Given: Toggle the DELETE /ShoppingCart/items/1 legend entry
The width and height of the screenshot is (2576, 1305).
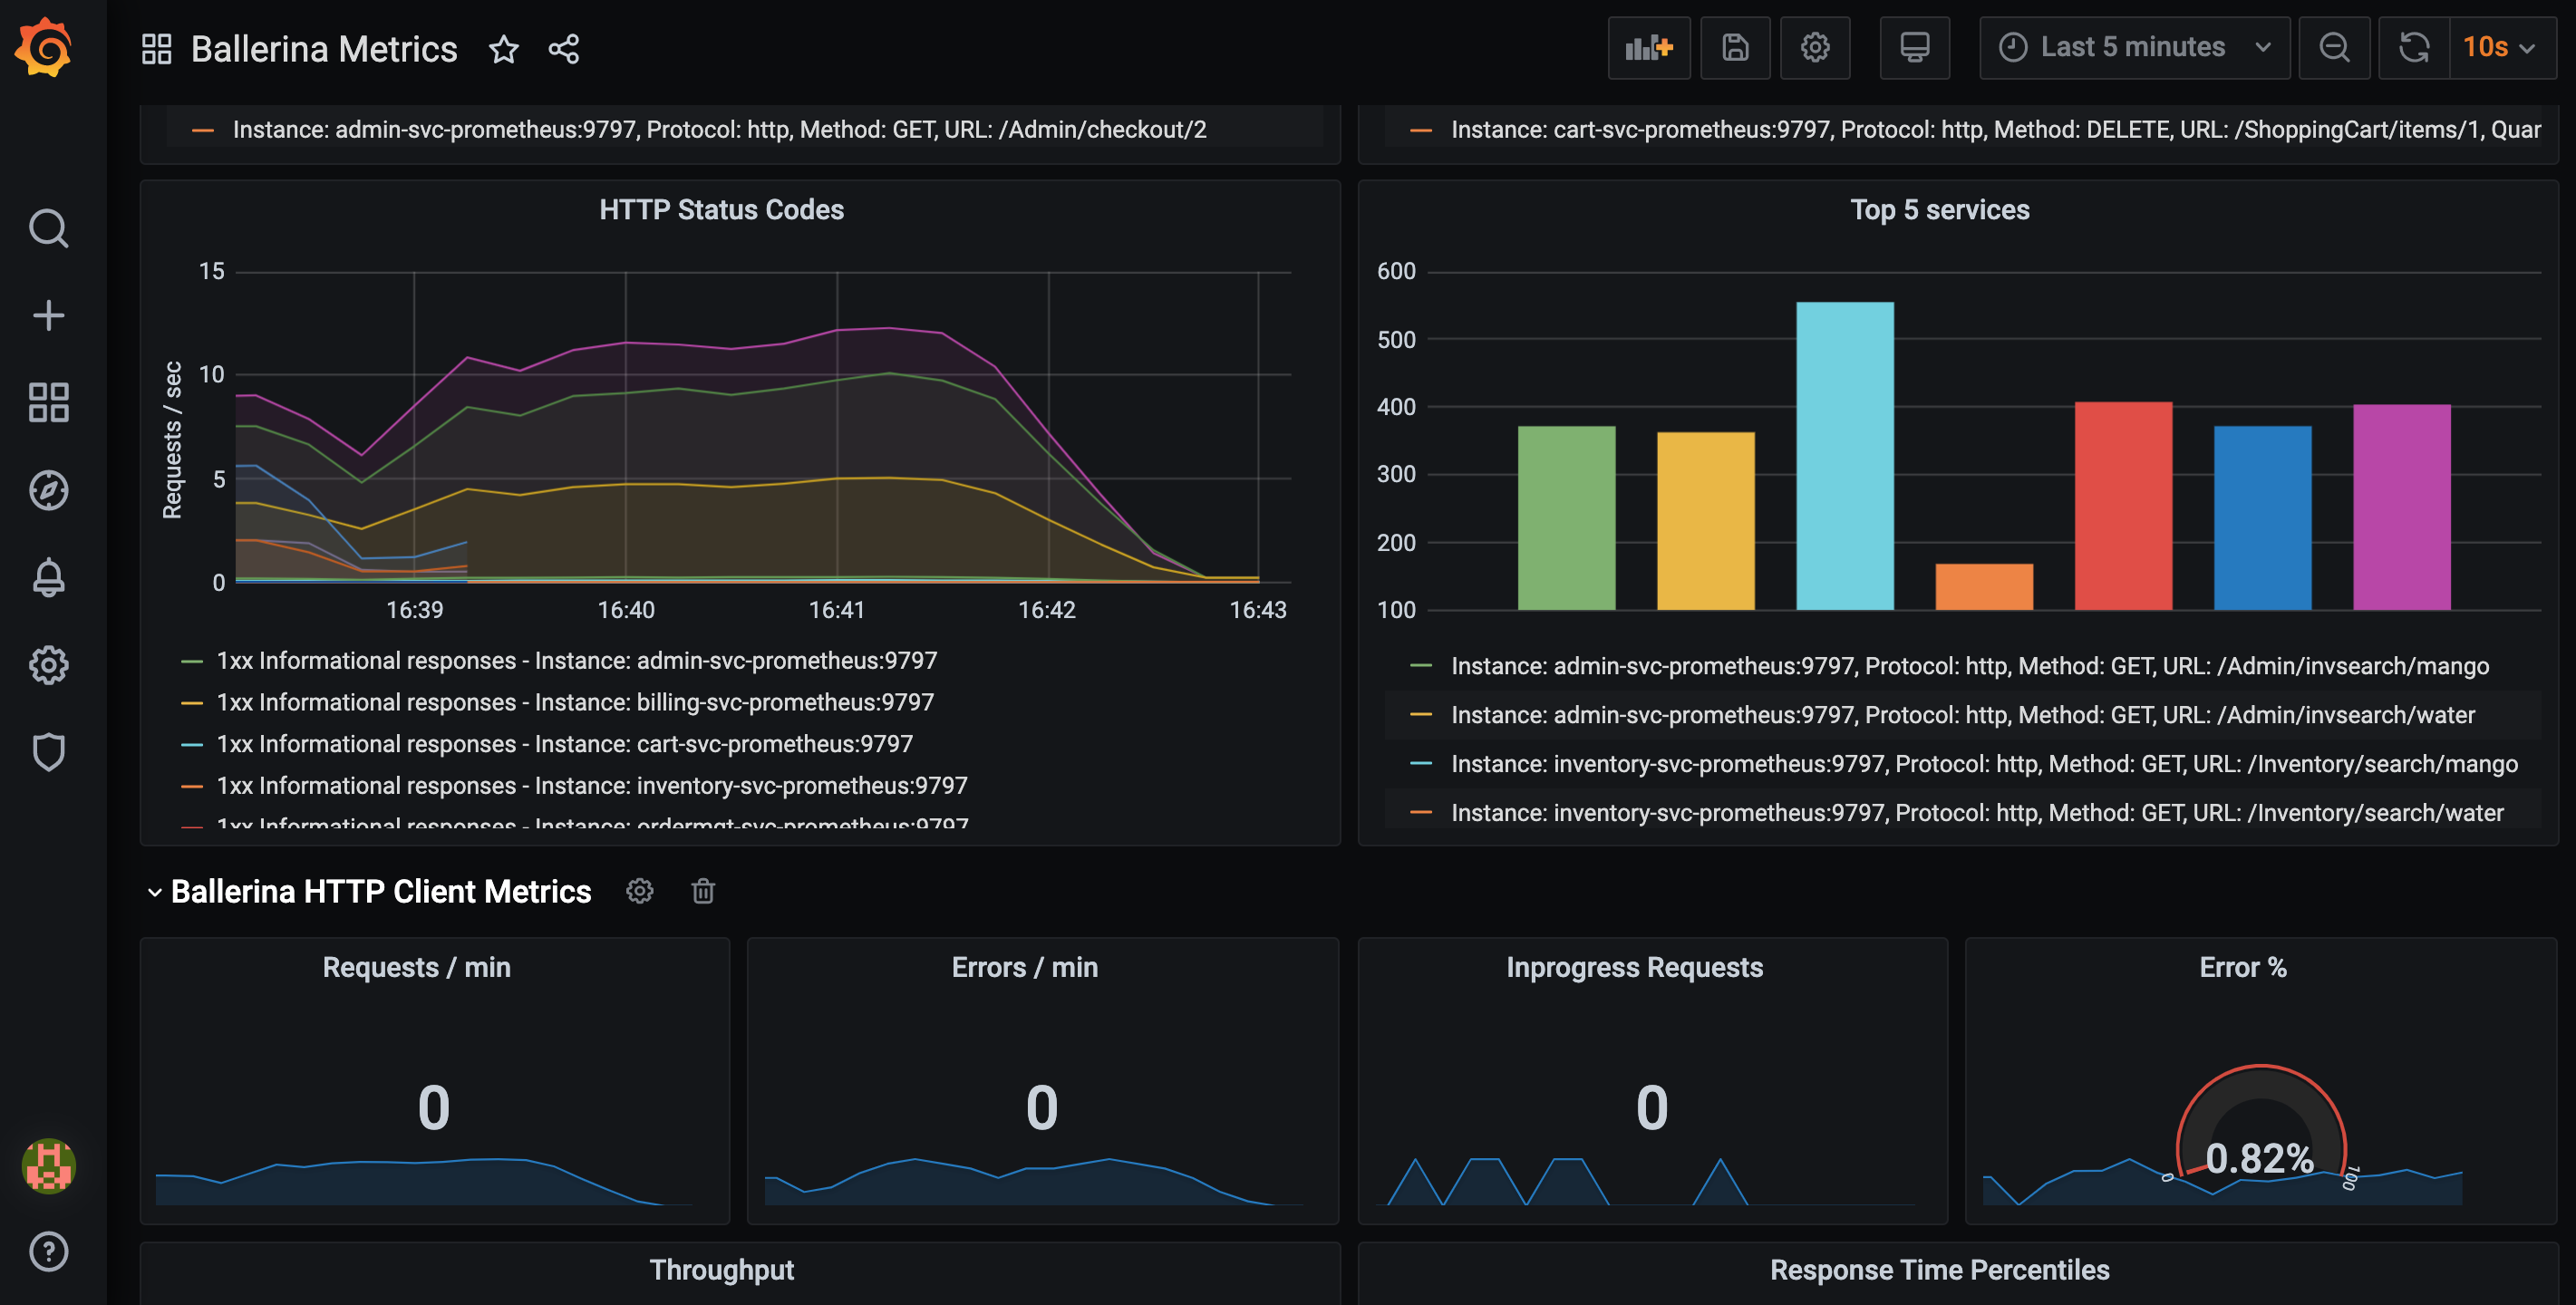Looking at the screenshot, I should 1995,130.
